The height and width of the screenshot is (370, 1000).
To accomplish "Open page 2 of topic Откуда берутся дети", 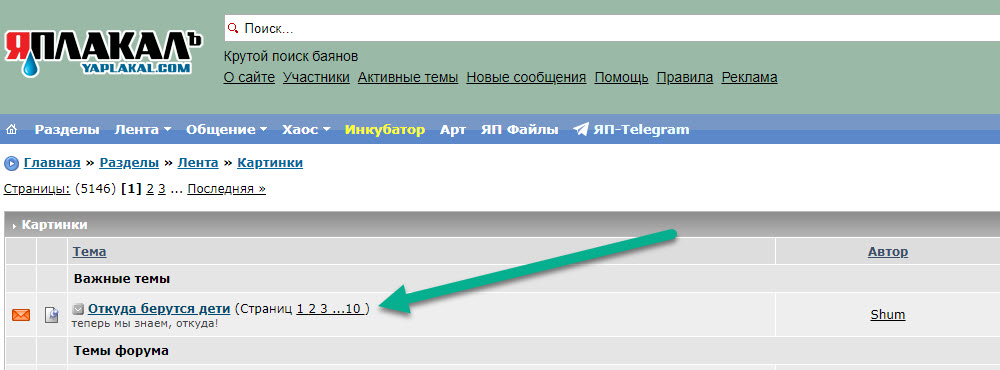I will click(312, 309).
